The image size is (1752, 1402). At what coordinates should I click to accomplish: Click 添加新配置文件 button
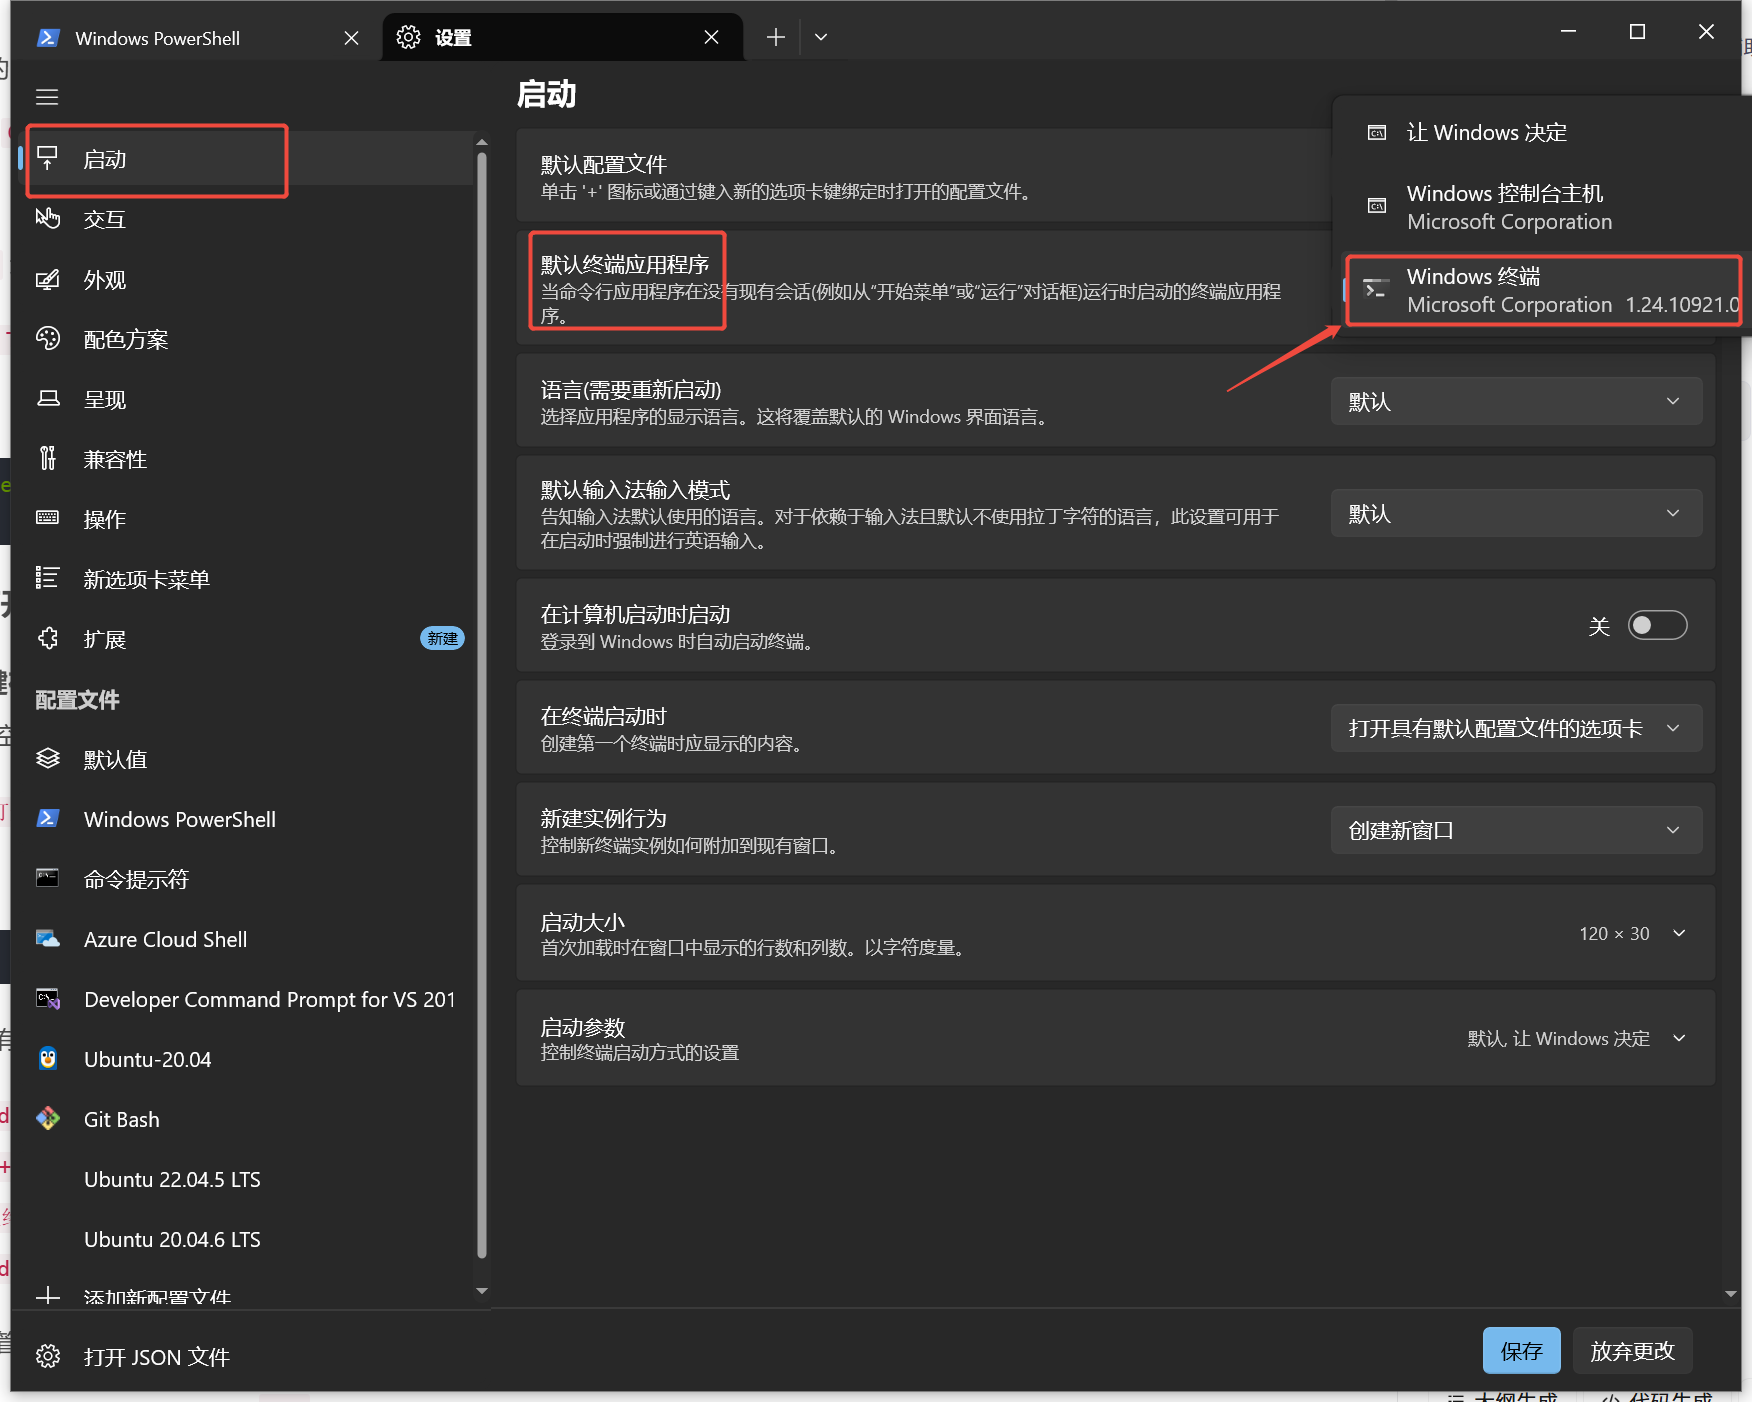tap(245, 1297)
